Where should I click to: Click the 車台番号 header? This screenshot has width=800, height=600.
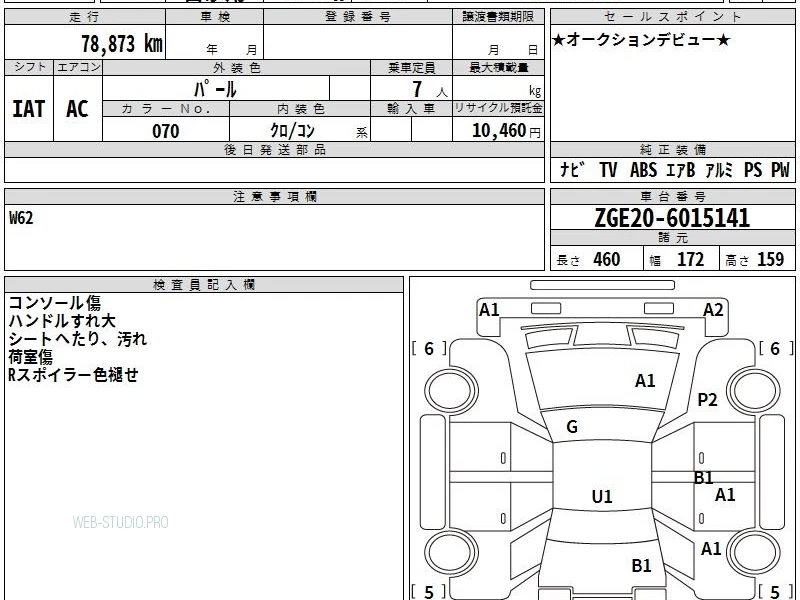(672, 196)
